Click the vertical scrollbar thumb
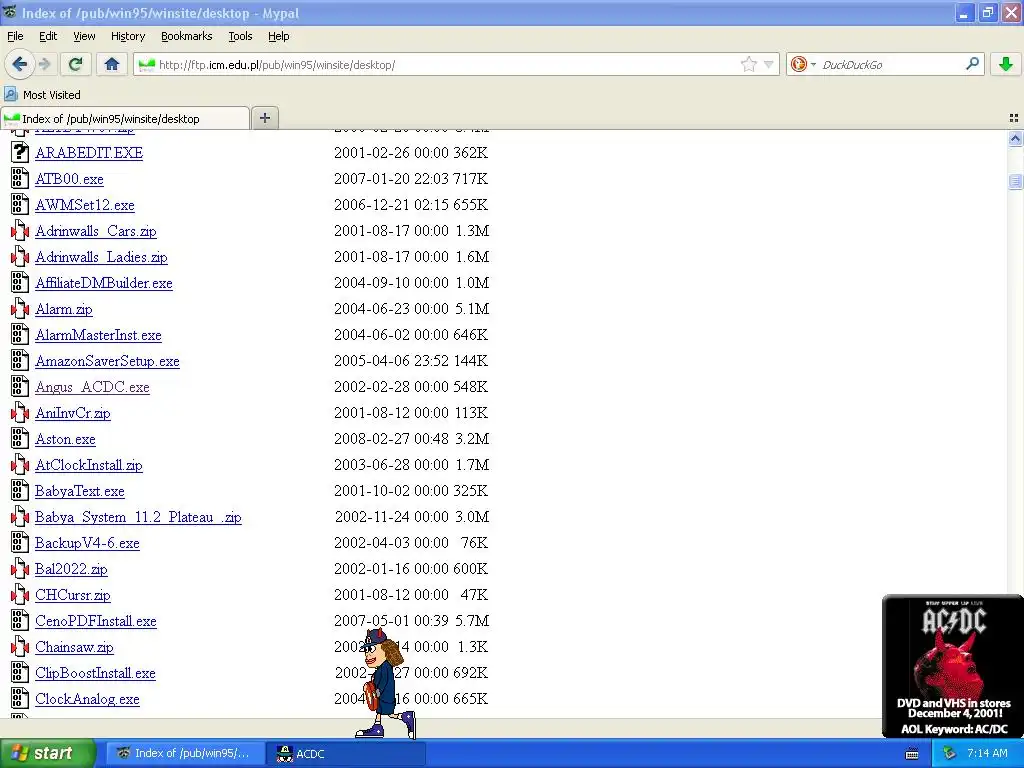1024x768 pixels. coord(1015,181)
